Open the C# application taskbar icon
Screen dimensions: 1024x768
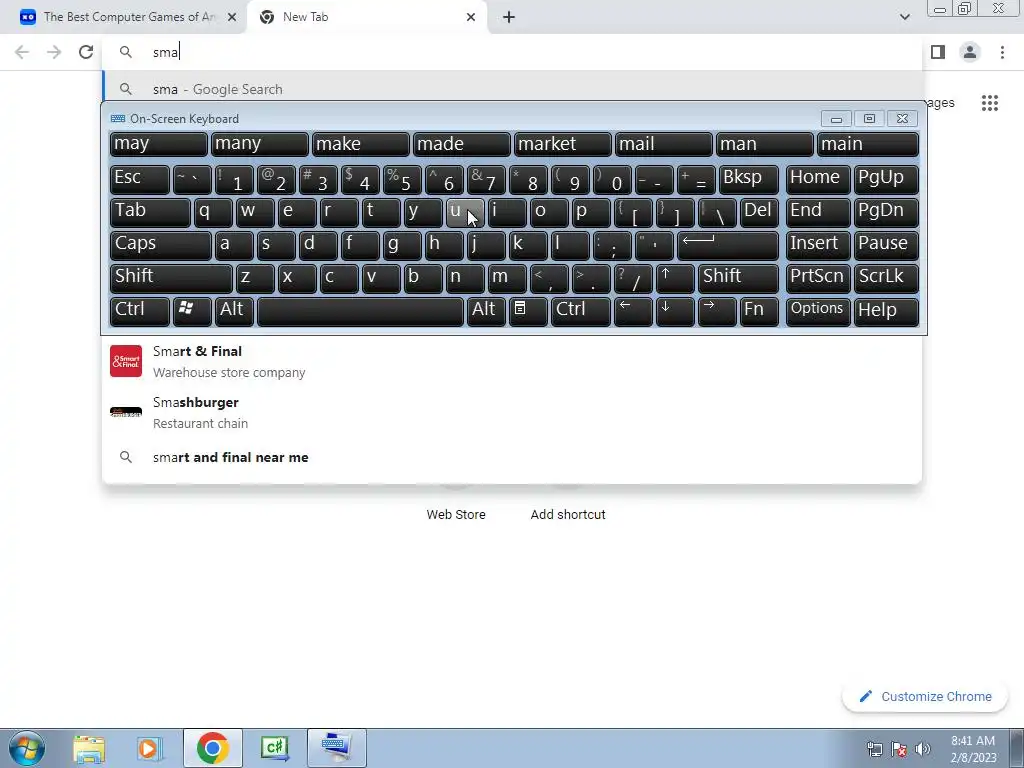[x=274, y=748]
